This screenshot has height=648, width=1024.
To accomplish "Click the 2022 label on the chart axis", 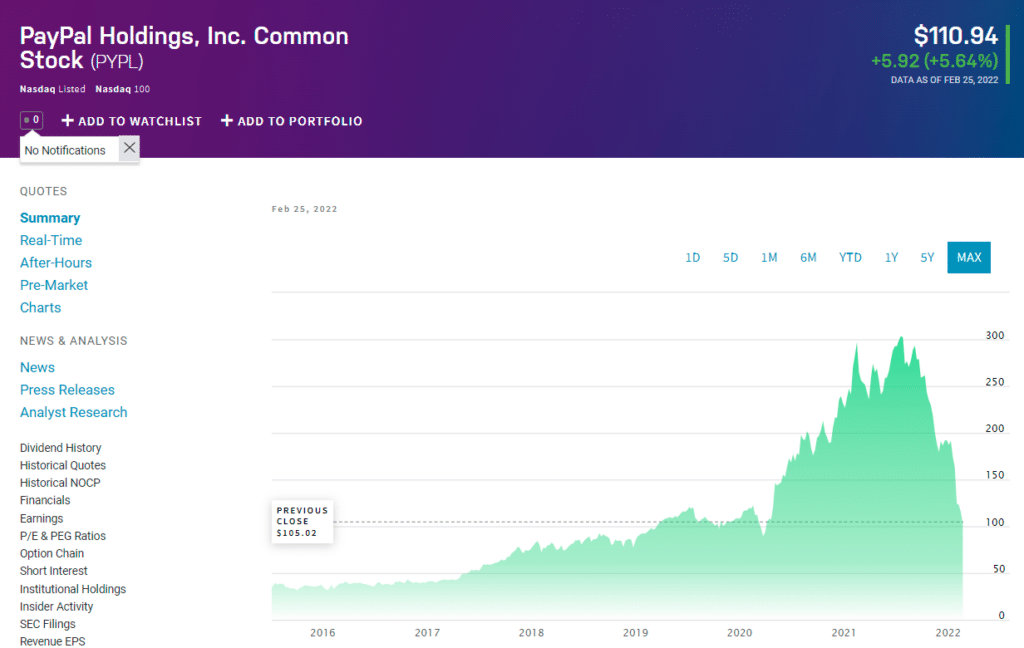I will coord(948,632).
